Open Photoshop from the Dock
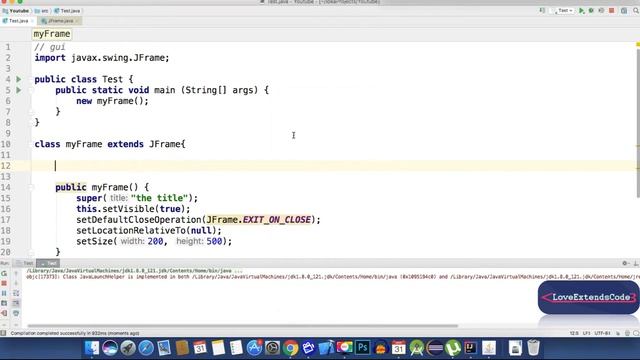The width and height of the screenshot is (640, 360). click(x=362, y=348)
